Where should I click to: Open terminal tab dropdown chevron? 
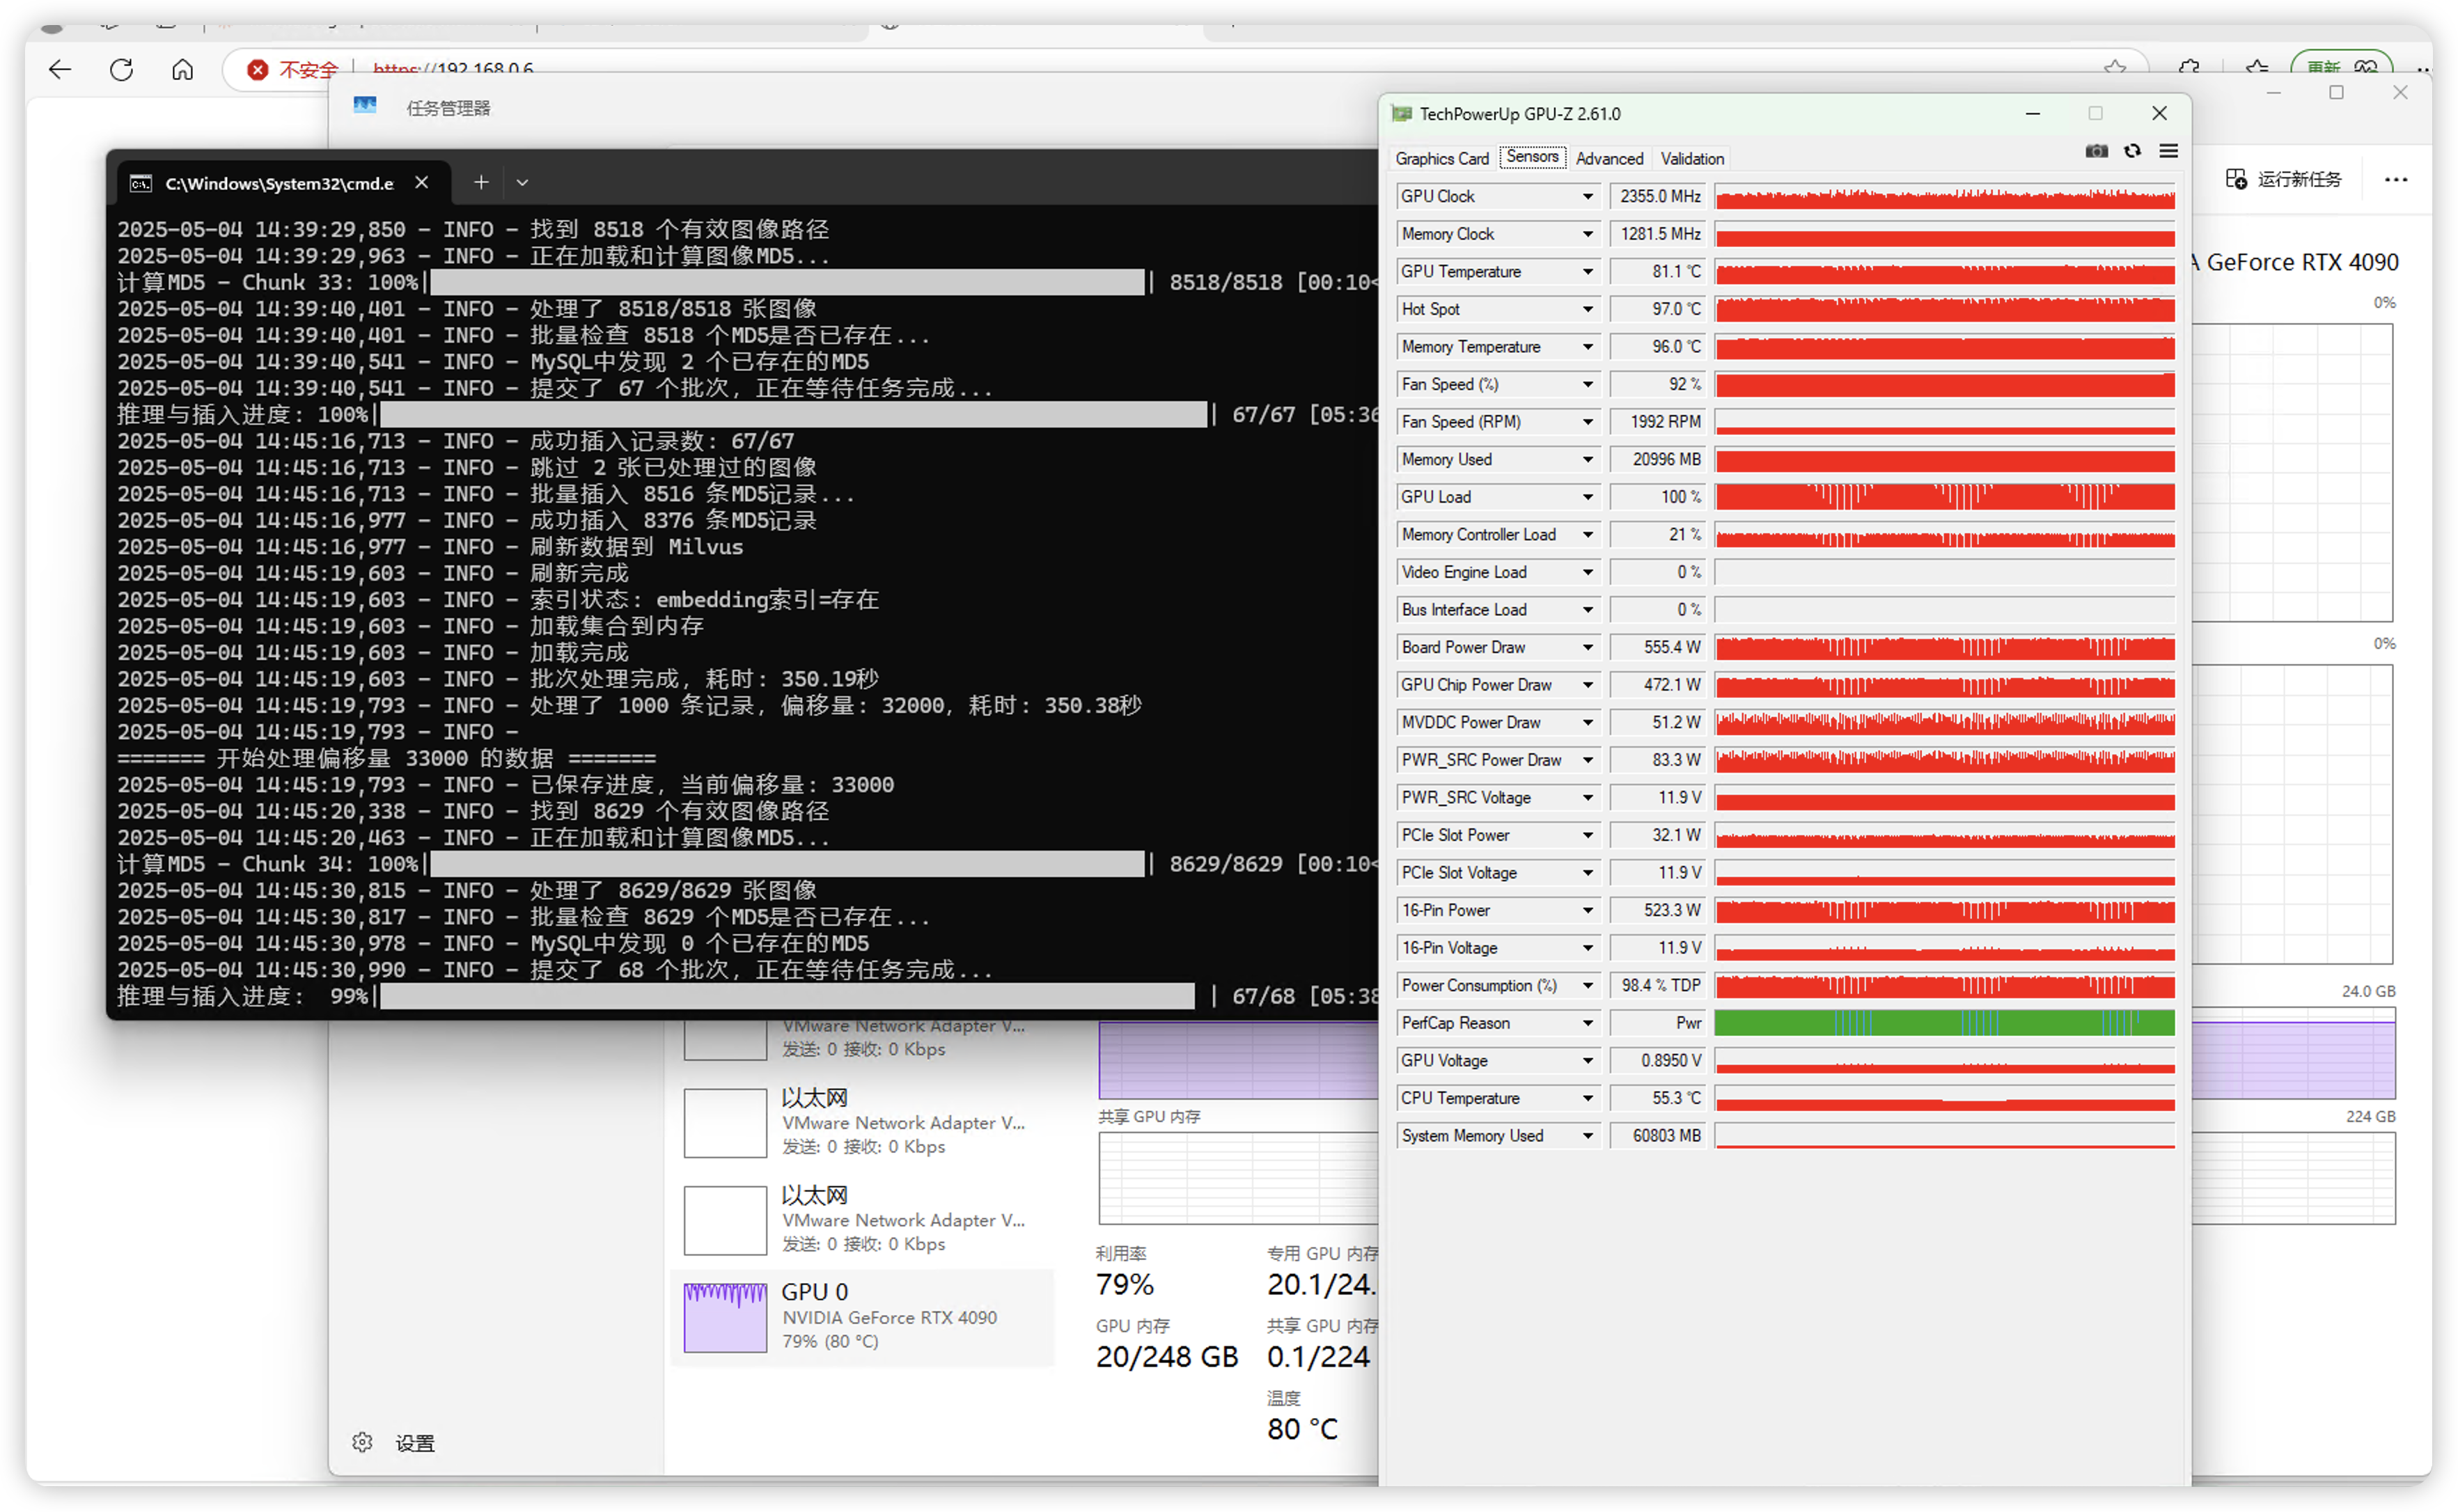coord(522,182)
